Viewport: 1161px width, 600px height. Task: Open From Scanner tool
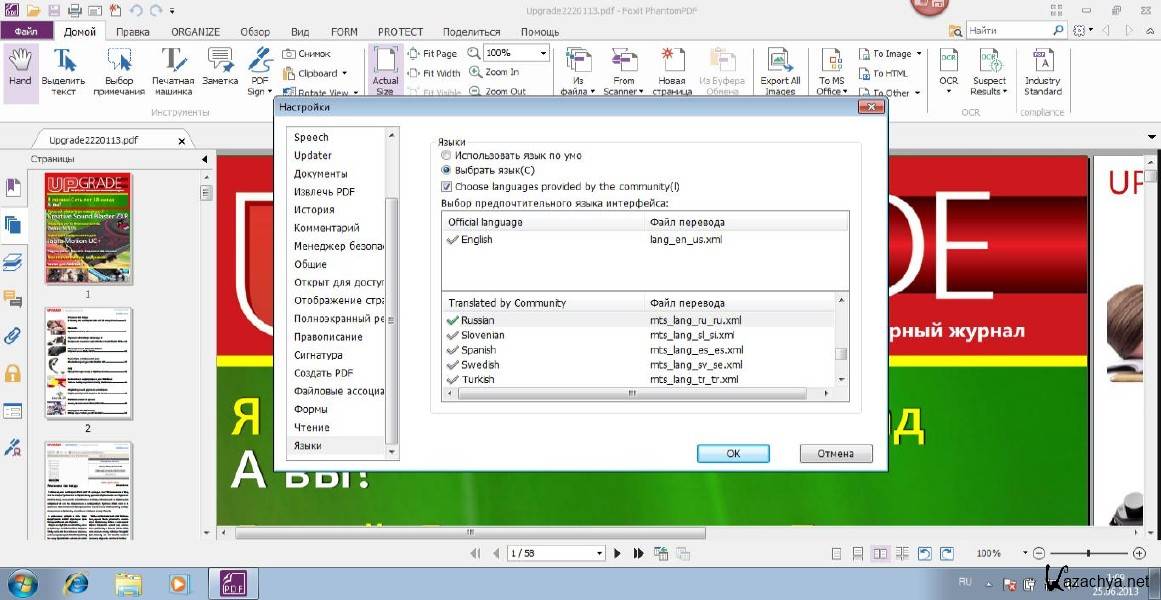[x=624, y=68]
